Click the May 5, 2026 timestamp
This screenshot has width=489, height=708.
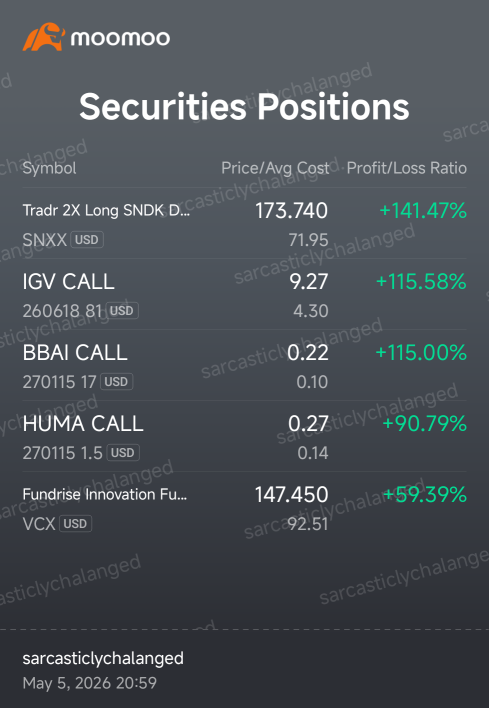(x=90, y=683)
